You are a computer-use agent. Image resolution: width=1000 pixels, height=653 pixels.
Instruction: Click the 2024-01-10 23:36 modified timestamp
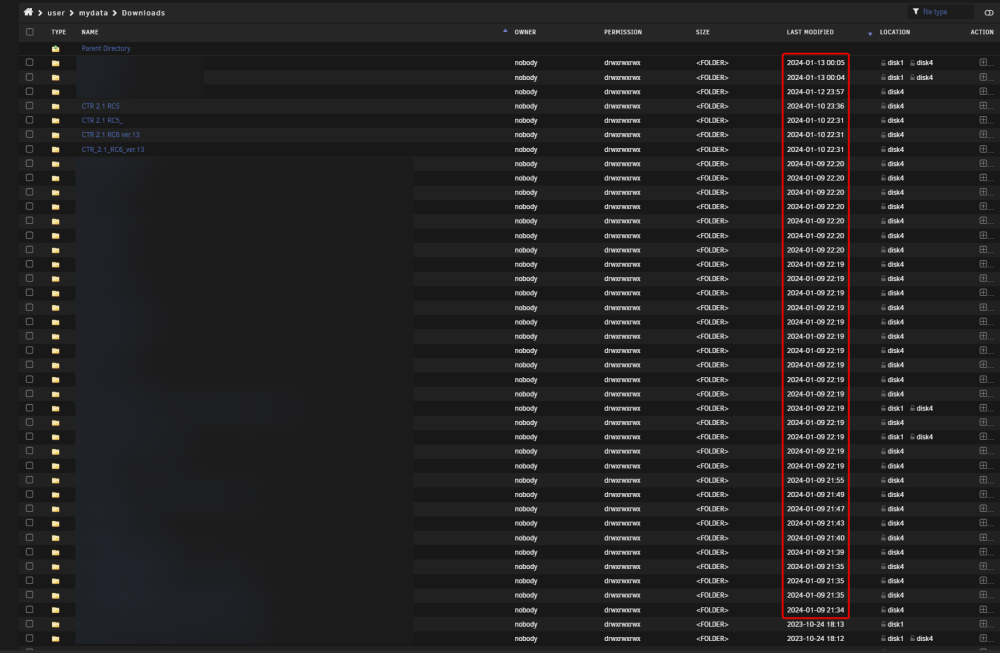click(815, 106)
